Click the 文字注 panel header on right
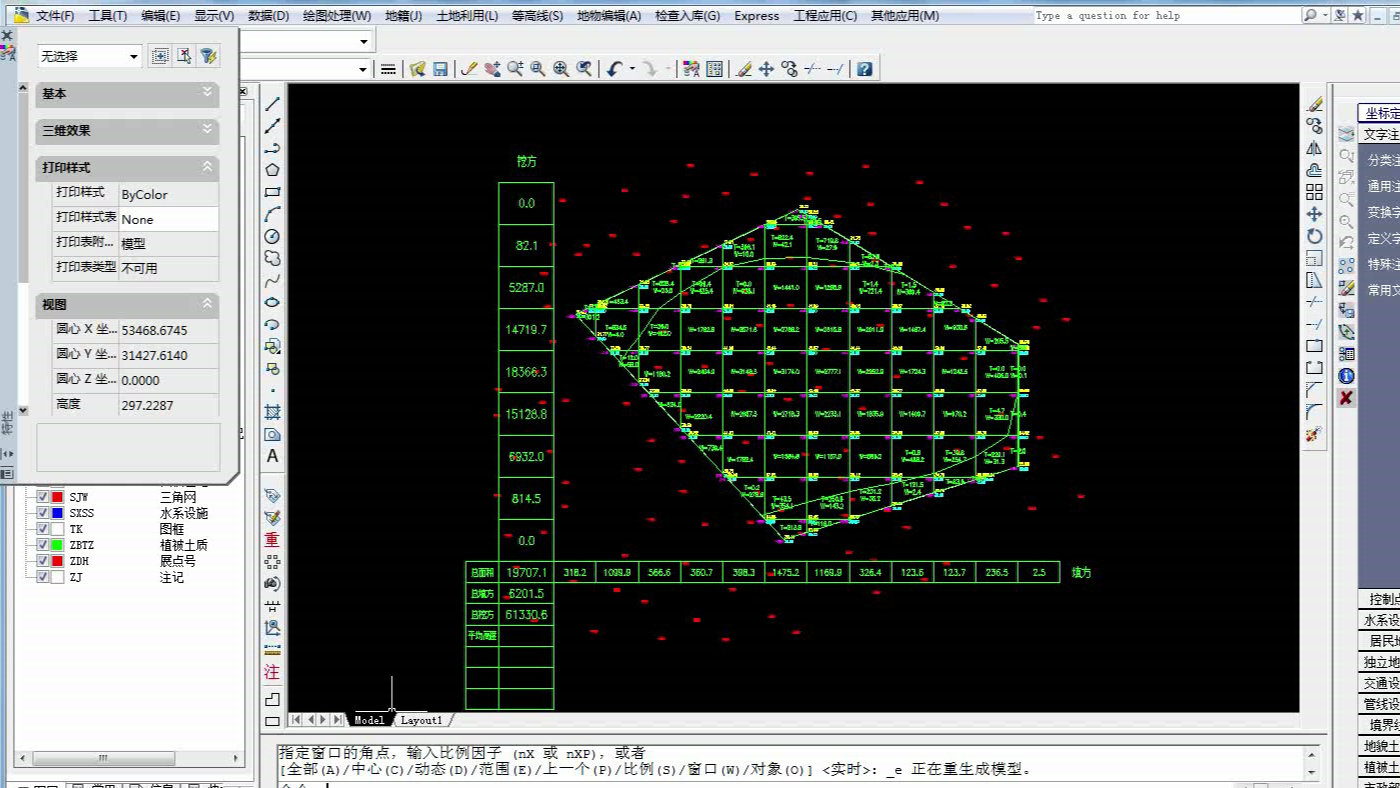 1380,135
